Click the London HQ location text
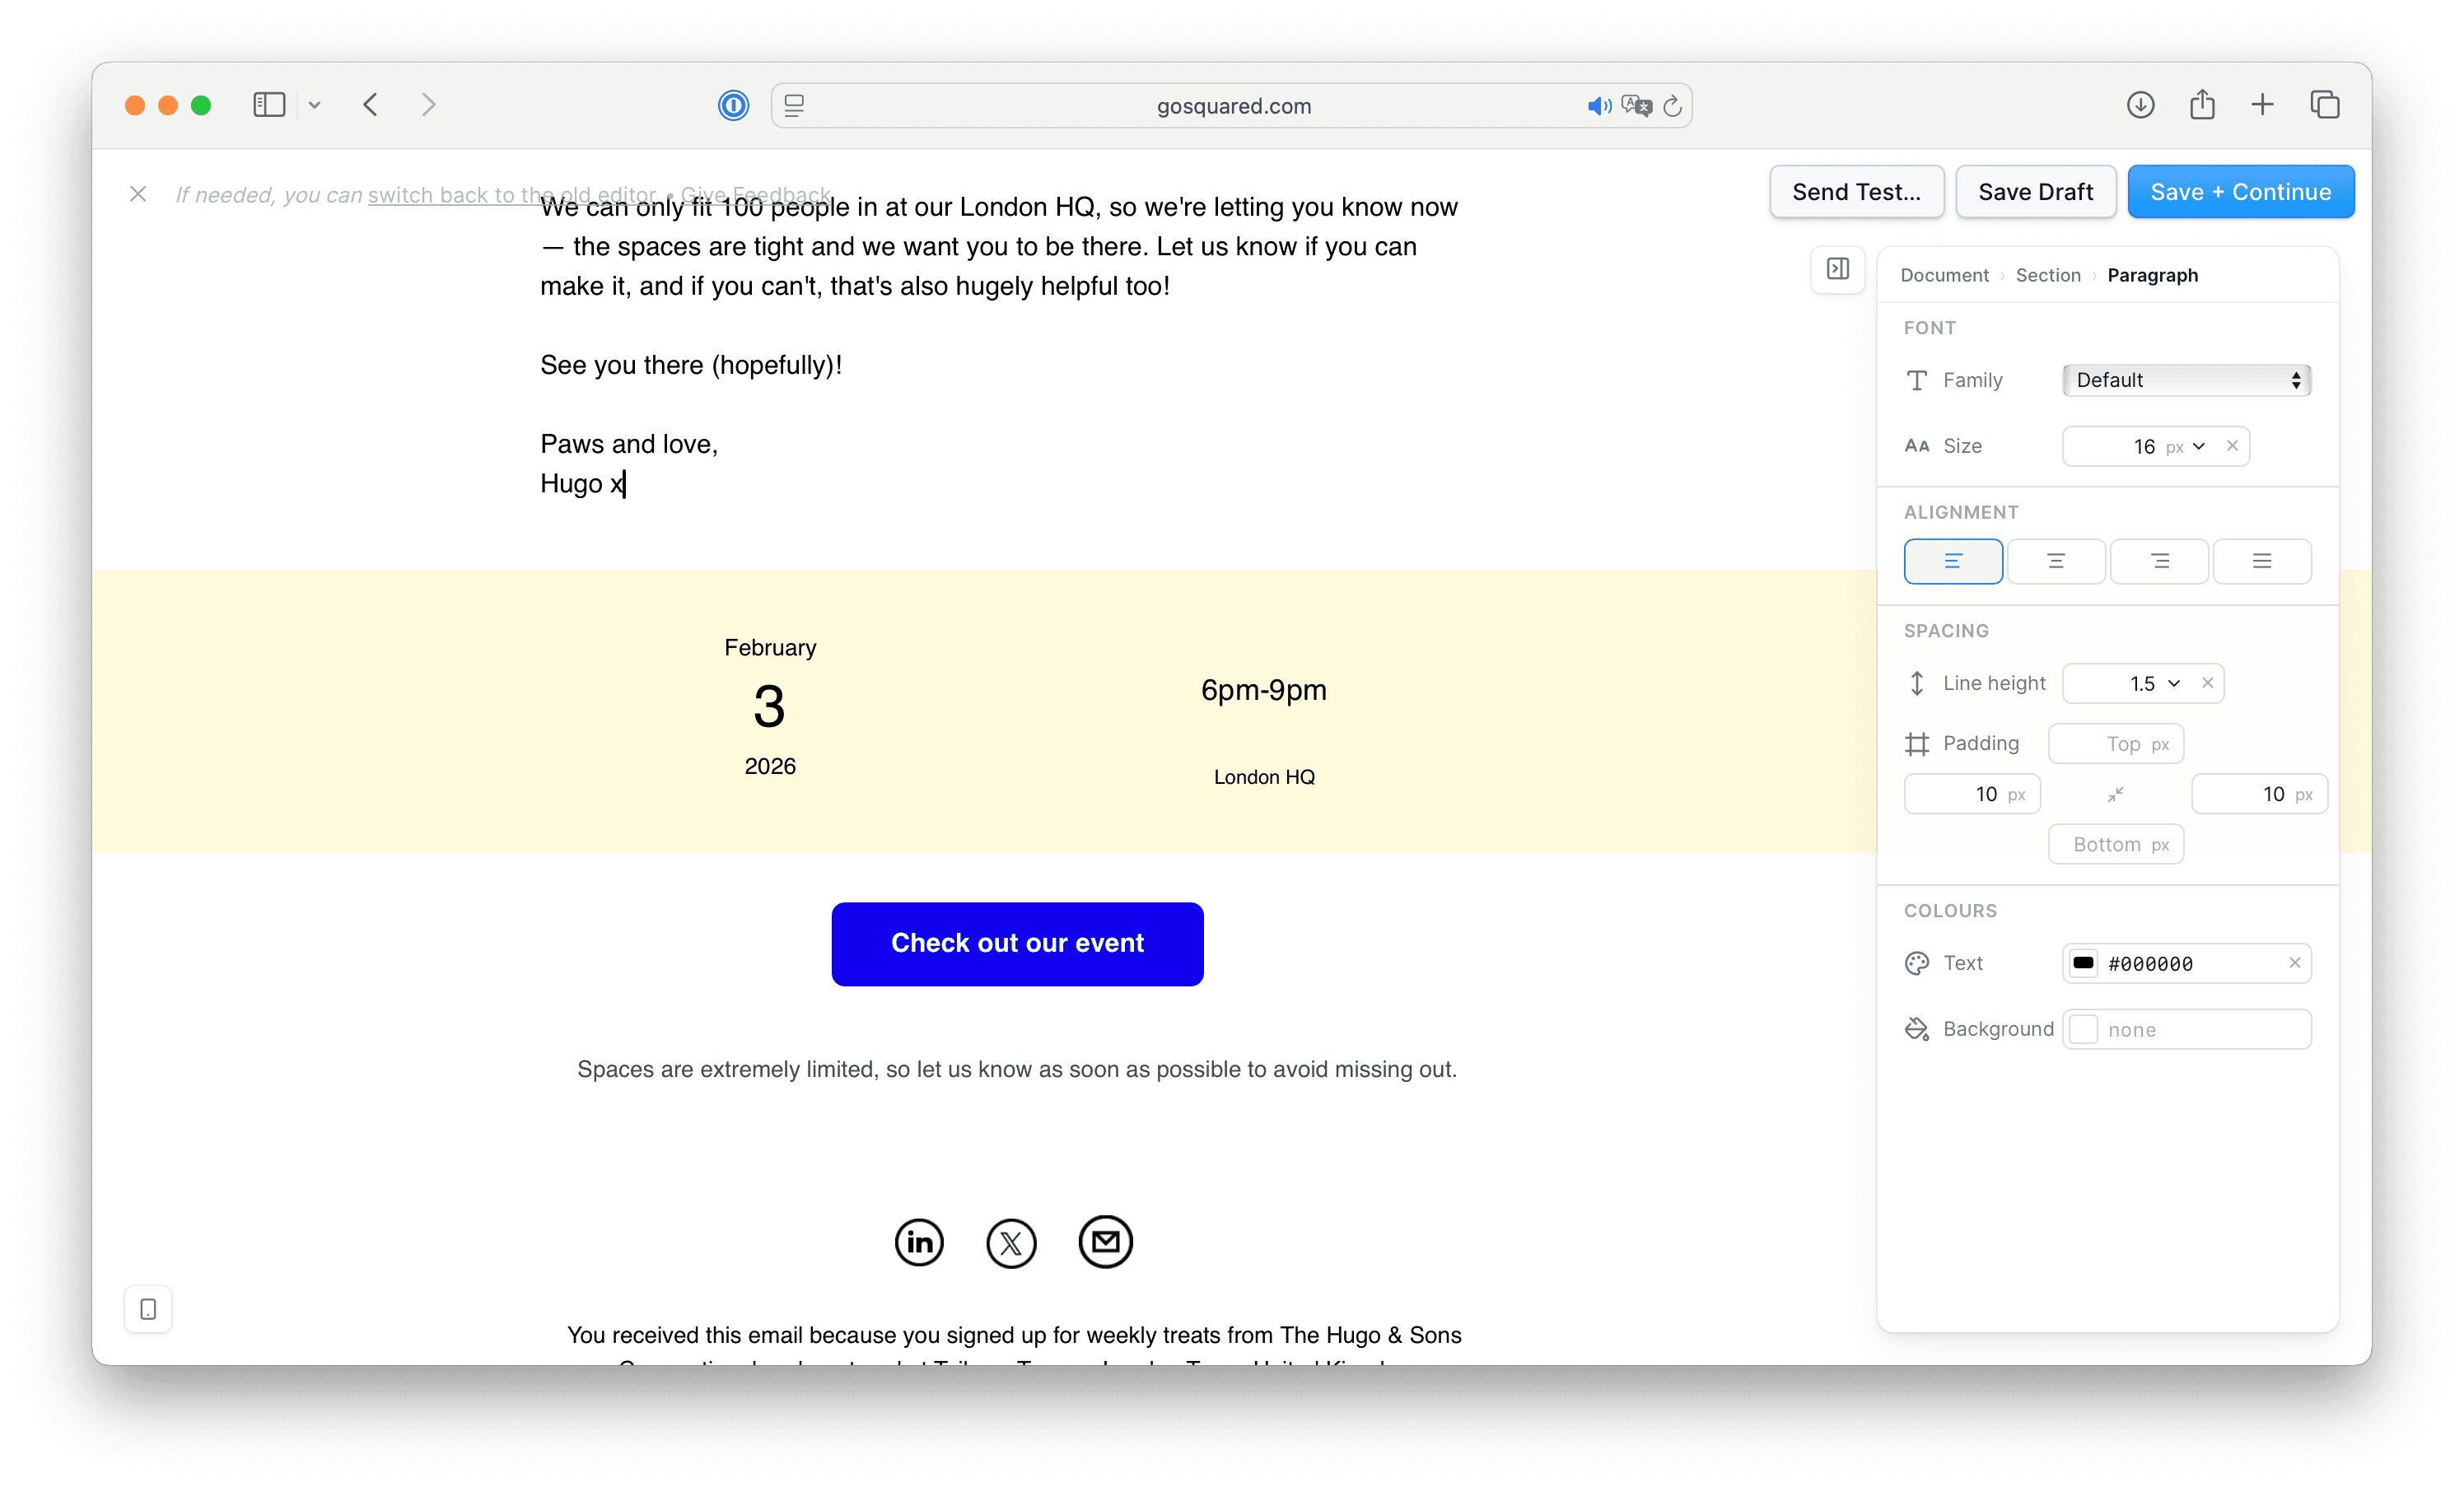This screenshot has height=1487, width=2464. pyautogui.click(x=1264, y=777)
